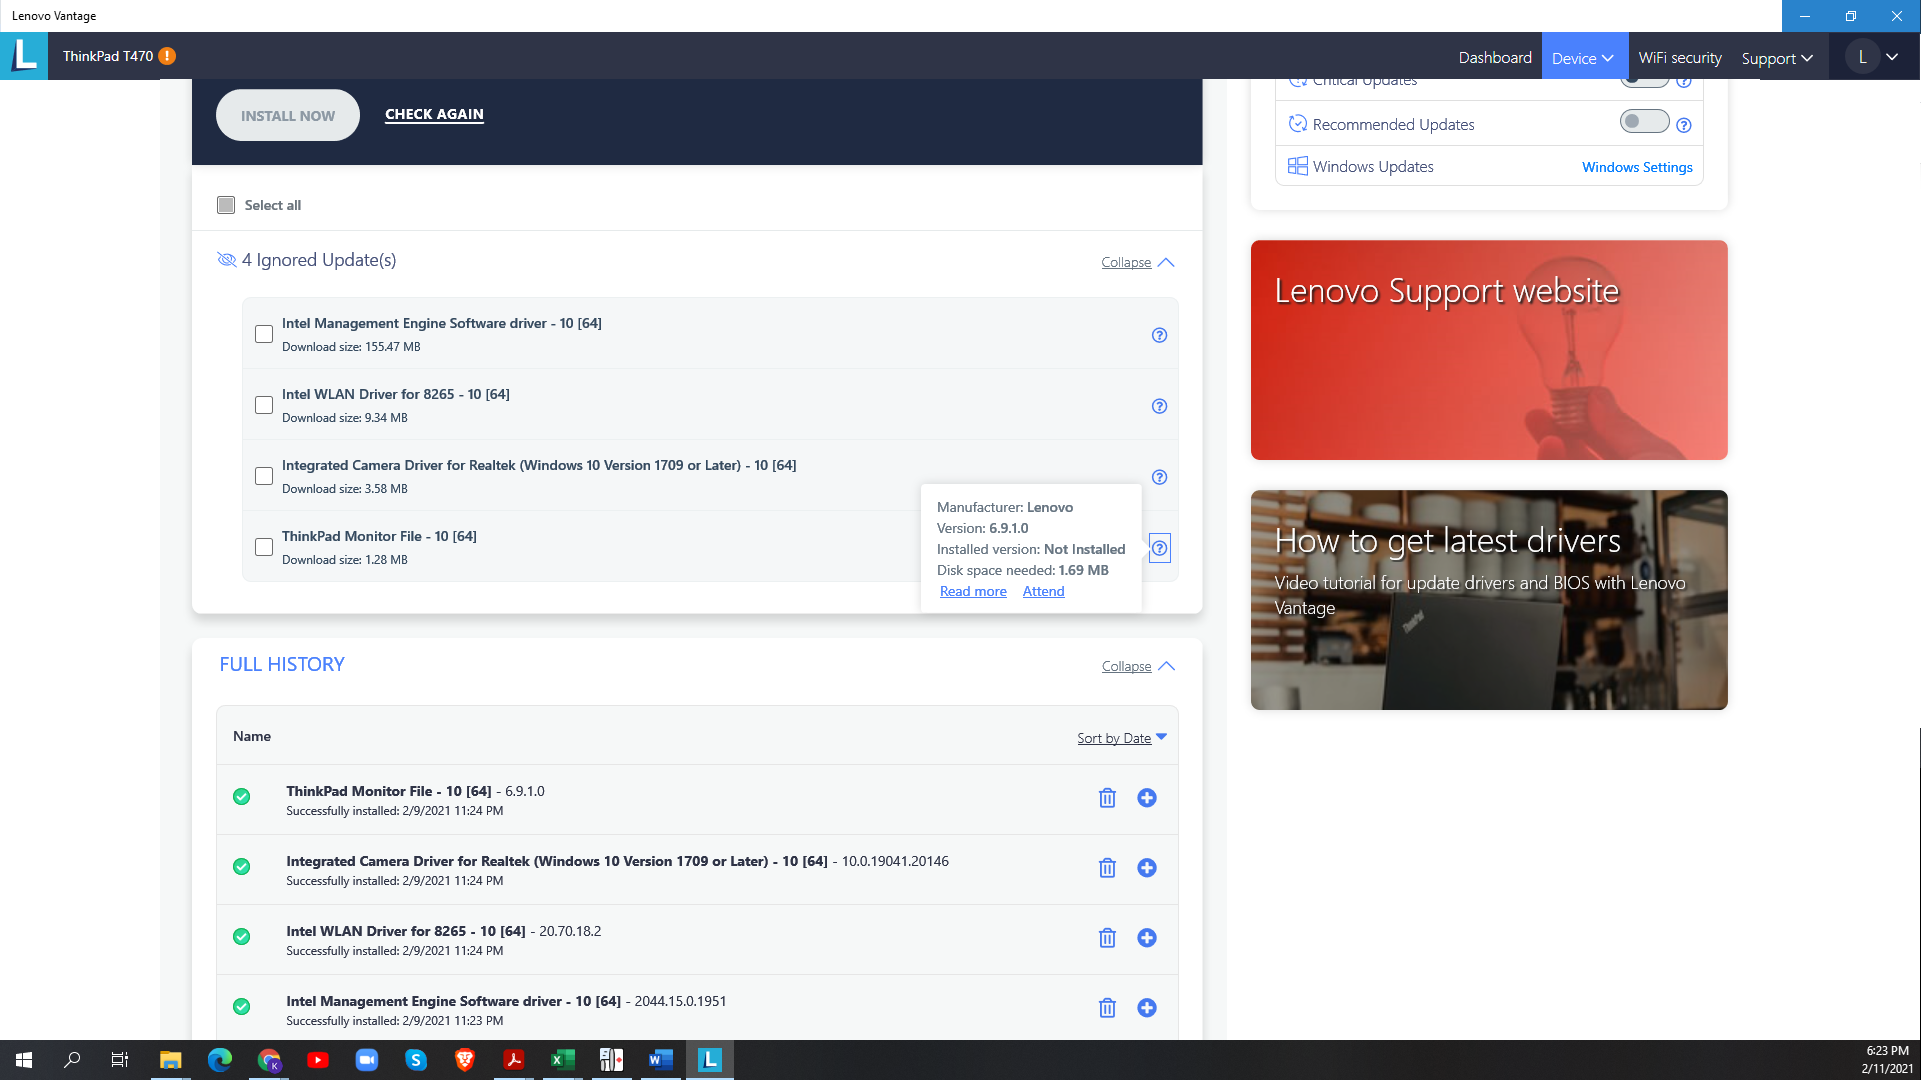The image size is (1921, 1080).
Task: Open the Lenovo Support website card
Action: click(x=1489, y=350)
